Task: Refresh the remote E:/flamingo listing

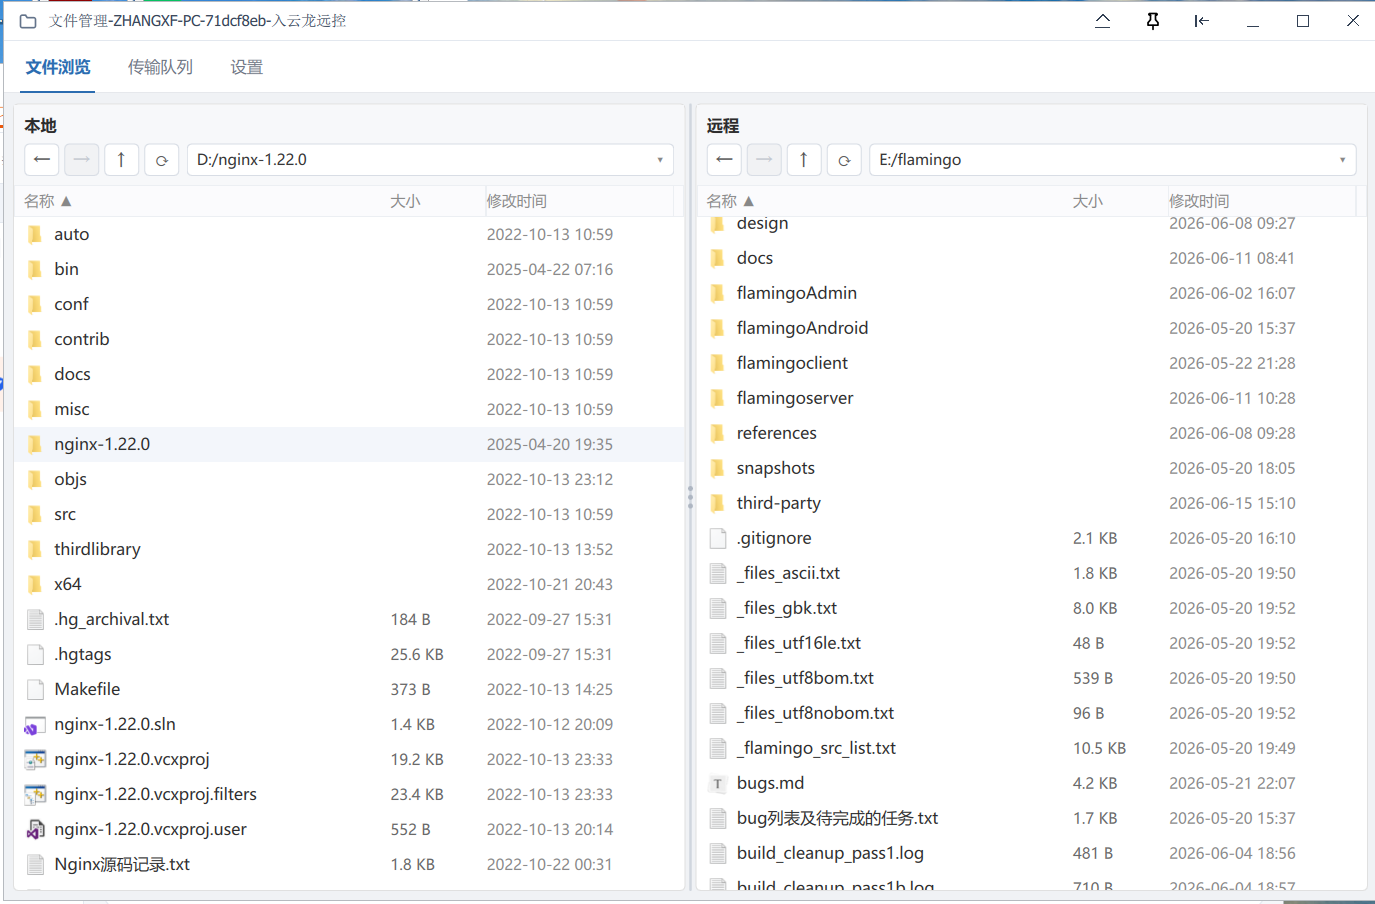Action: coord(844,159)
